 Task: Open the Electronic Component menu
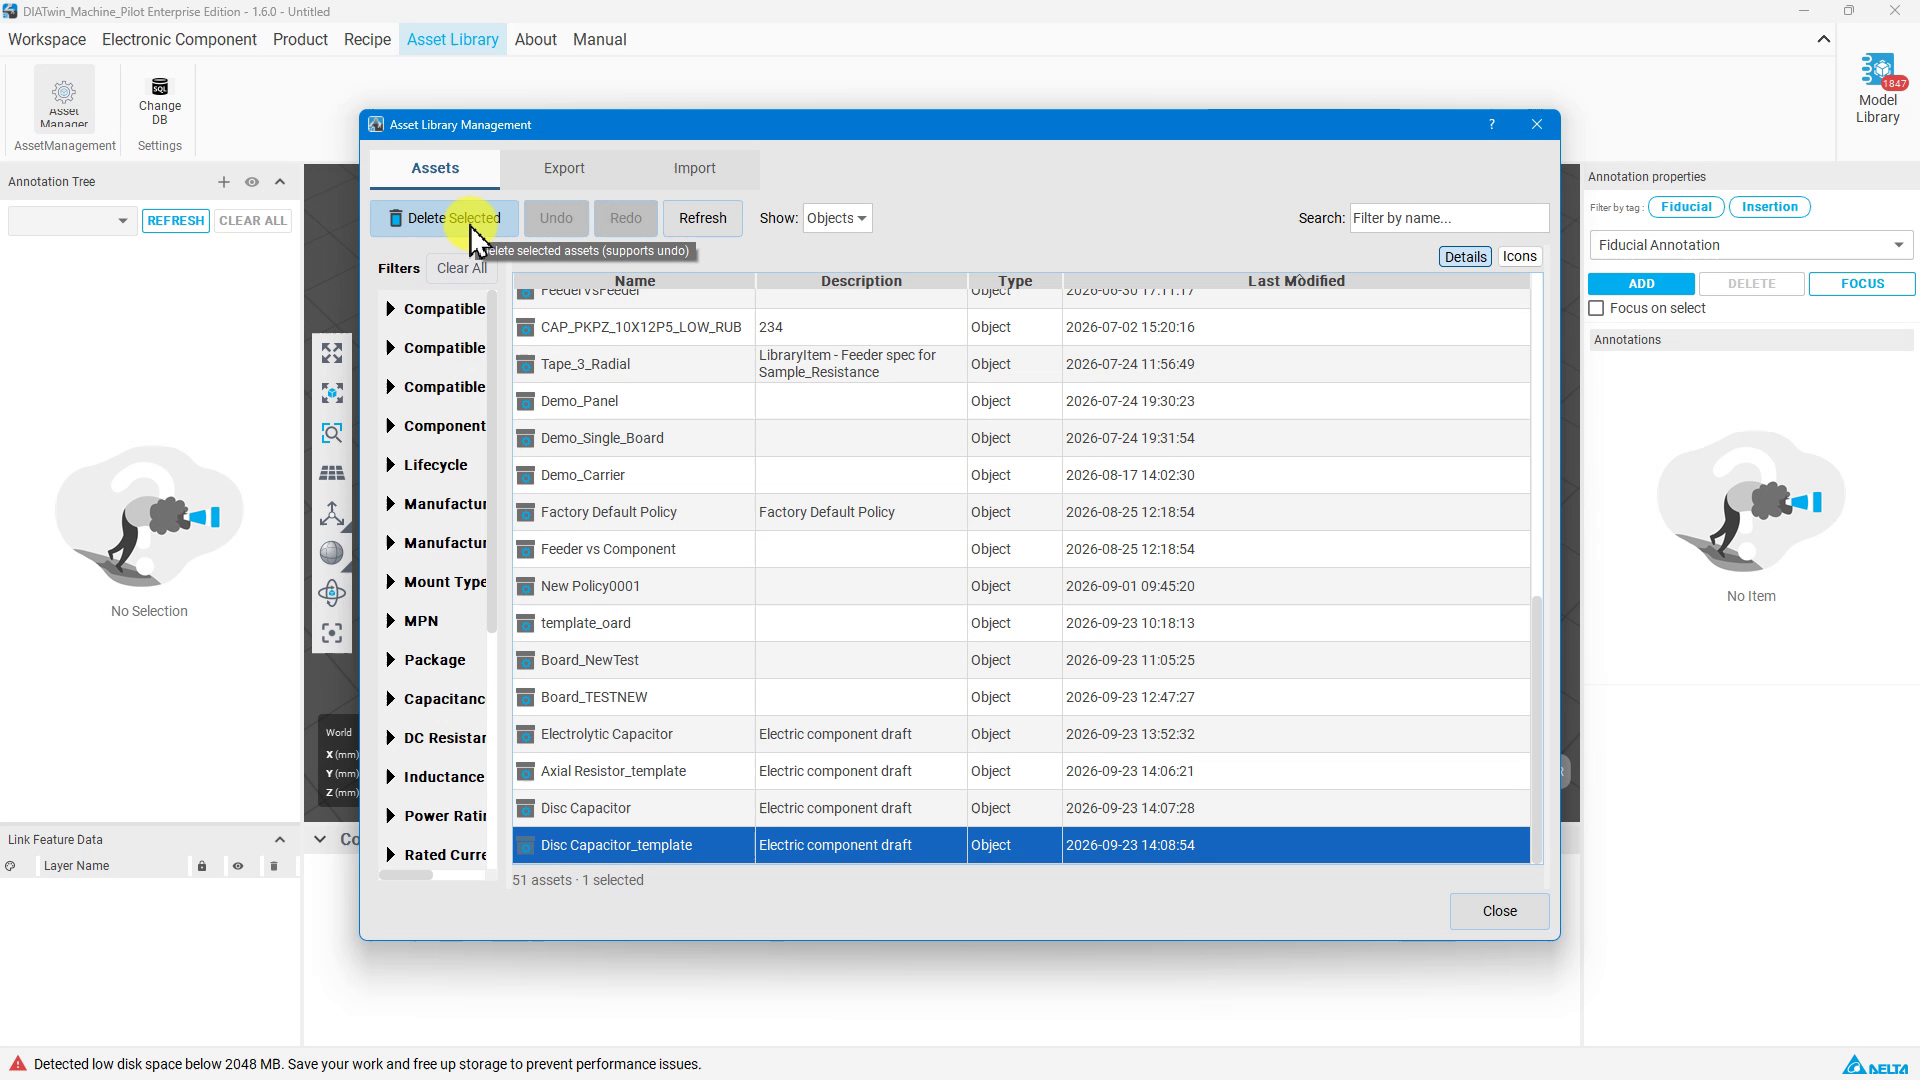[179, 40]
